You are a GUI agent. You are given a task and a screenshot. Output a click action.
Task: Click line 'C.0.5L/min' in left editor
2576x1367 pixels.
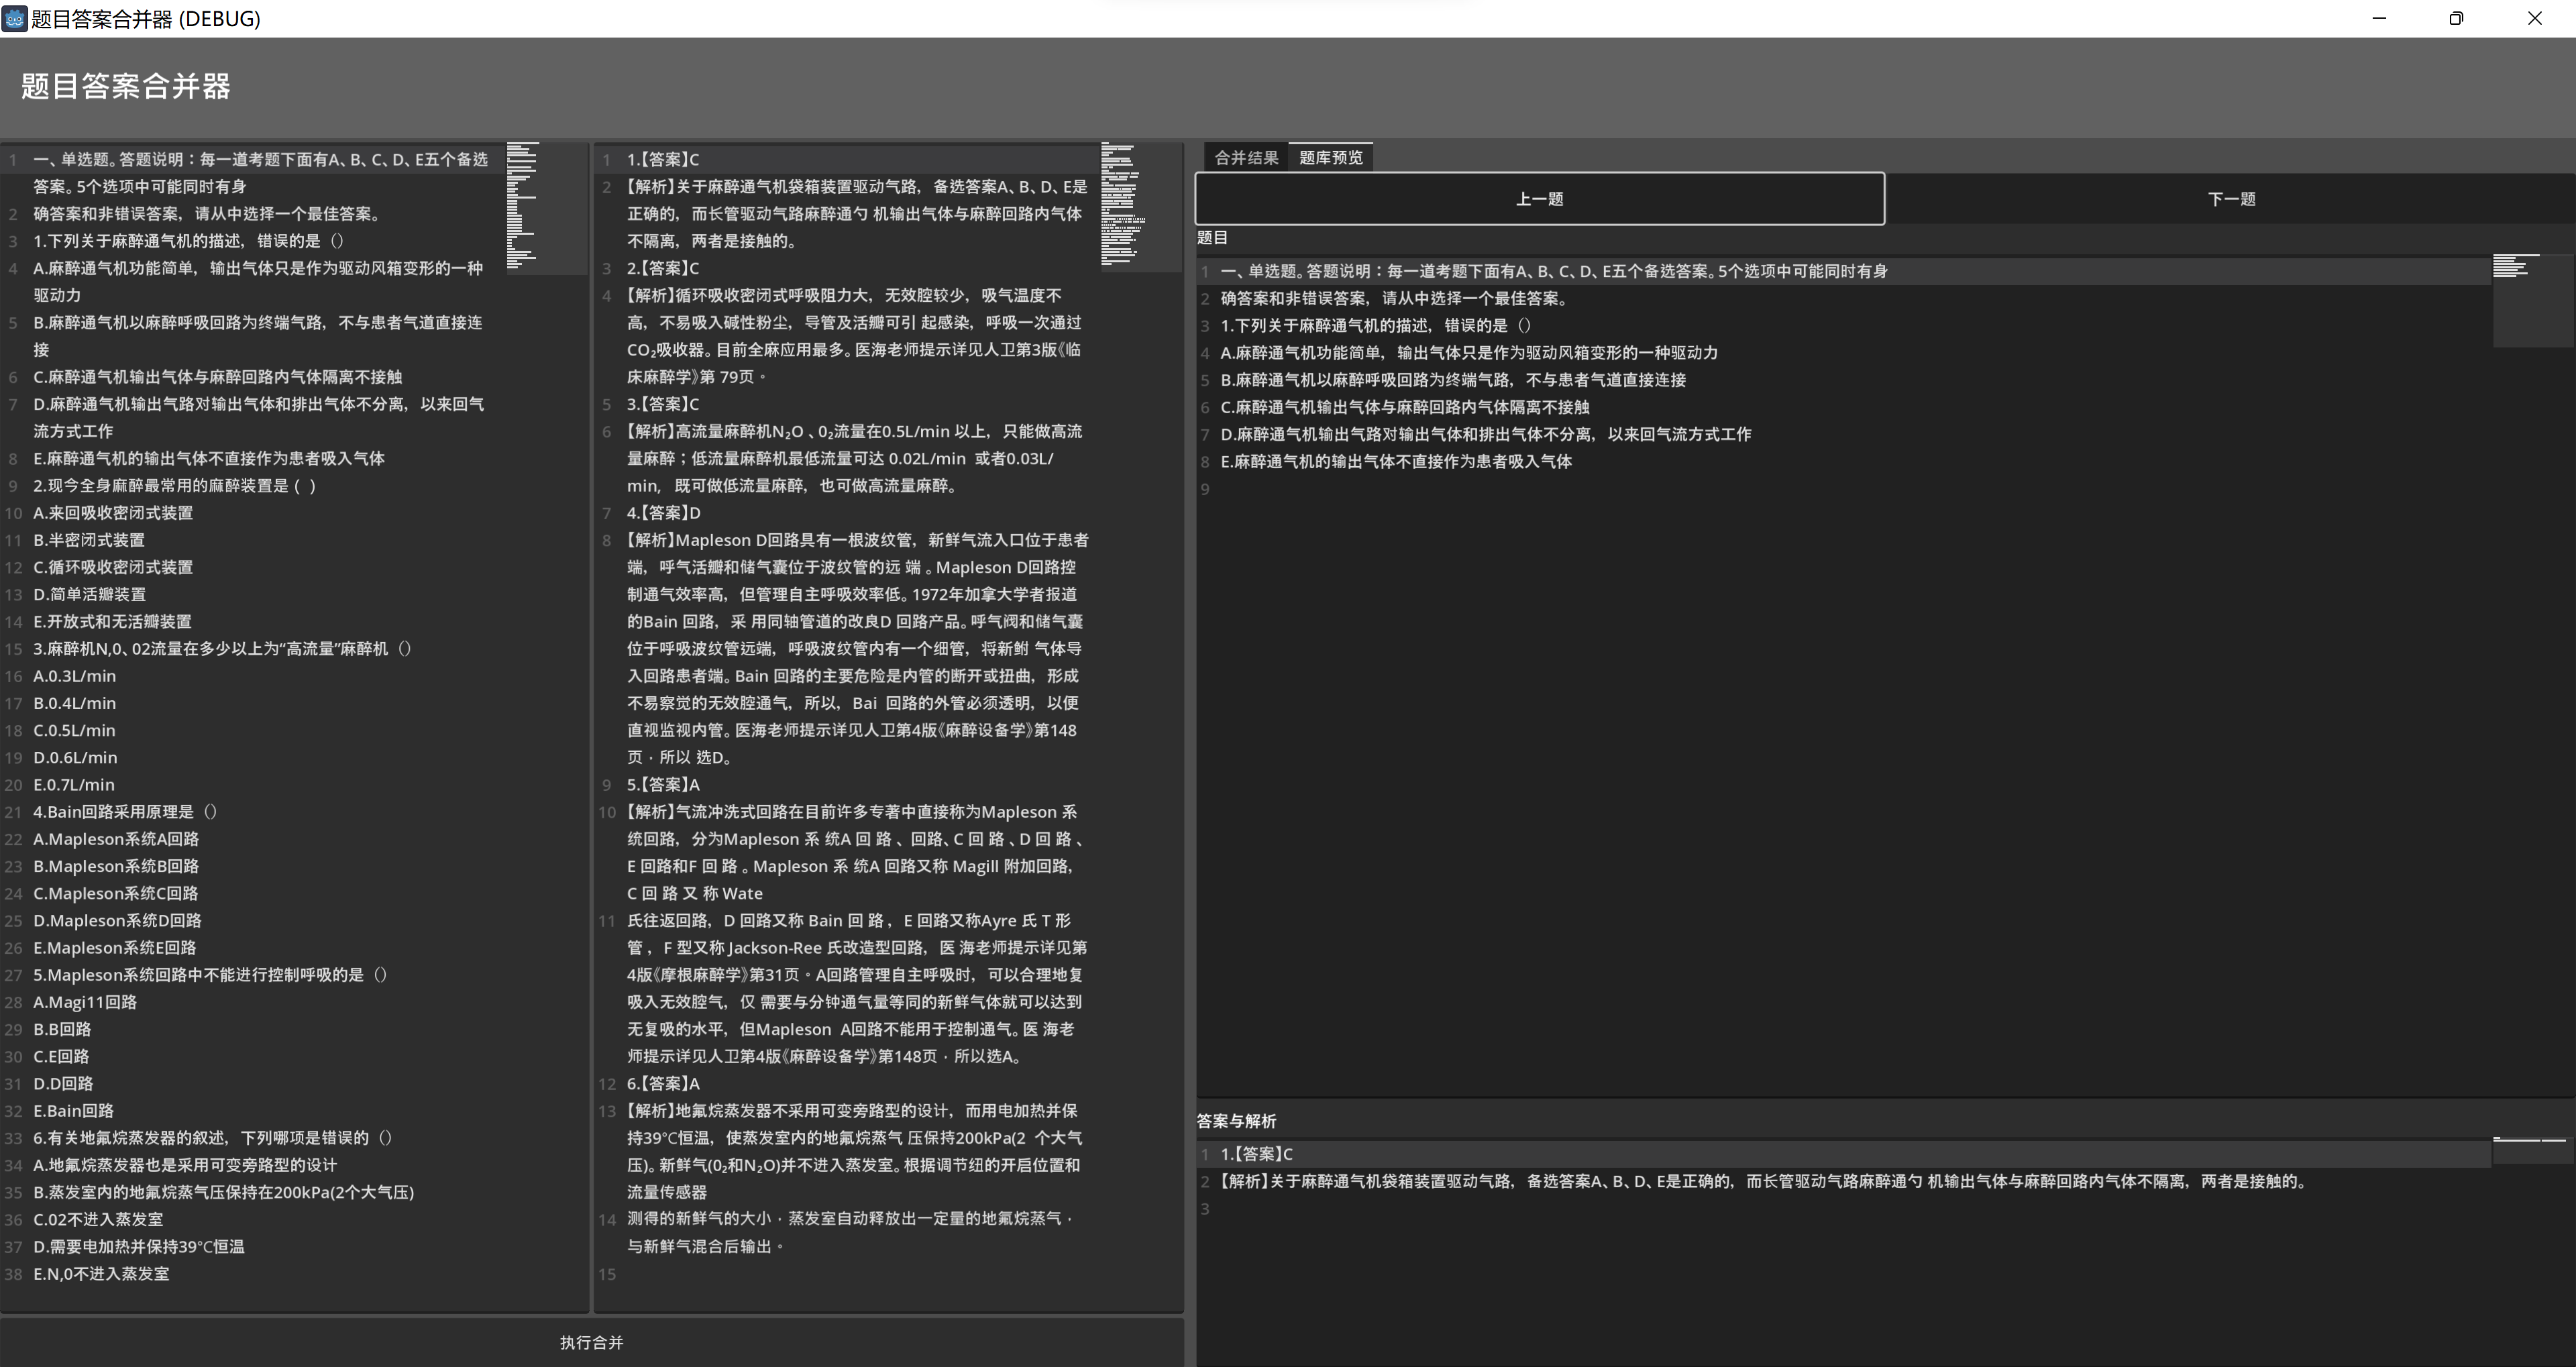[x=74, y=731]
